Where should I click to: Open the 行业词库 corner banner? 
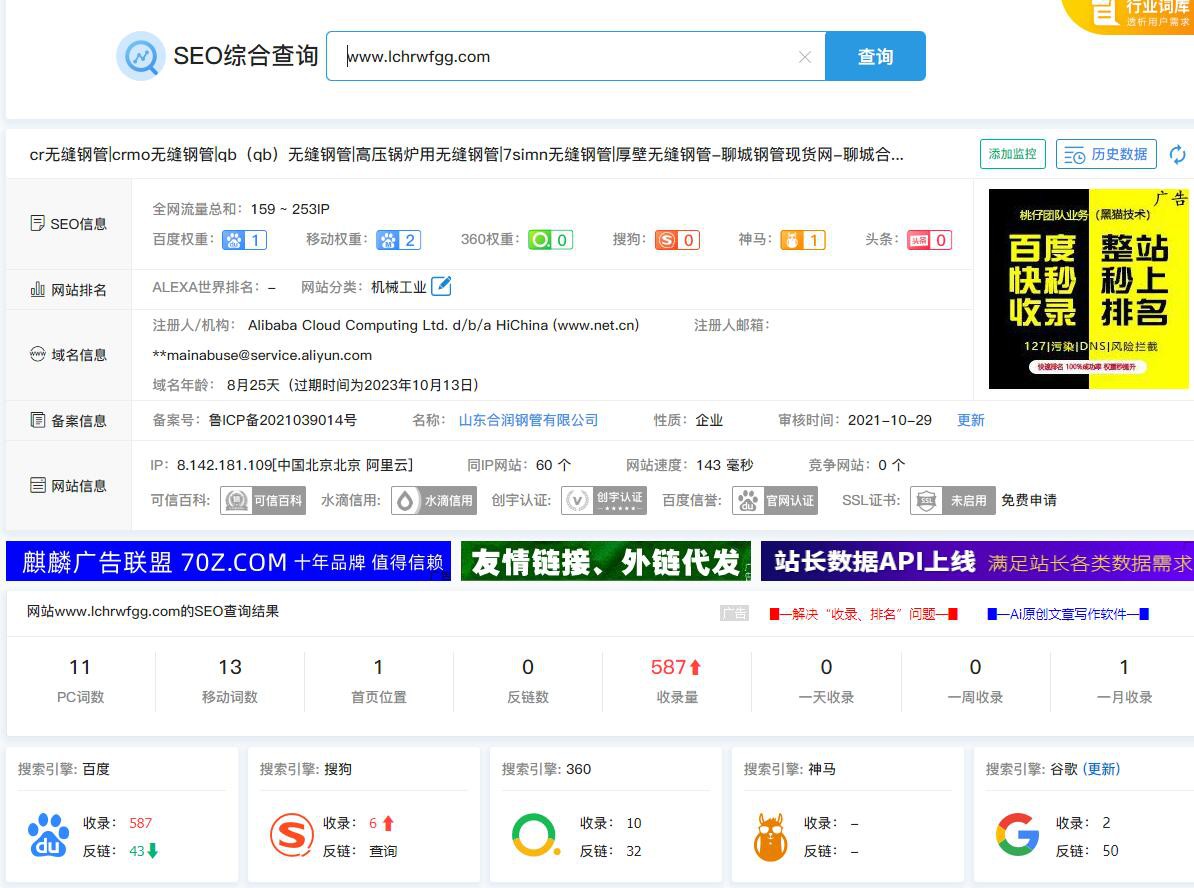[1130, 15]
